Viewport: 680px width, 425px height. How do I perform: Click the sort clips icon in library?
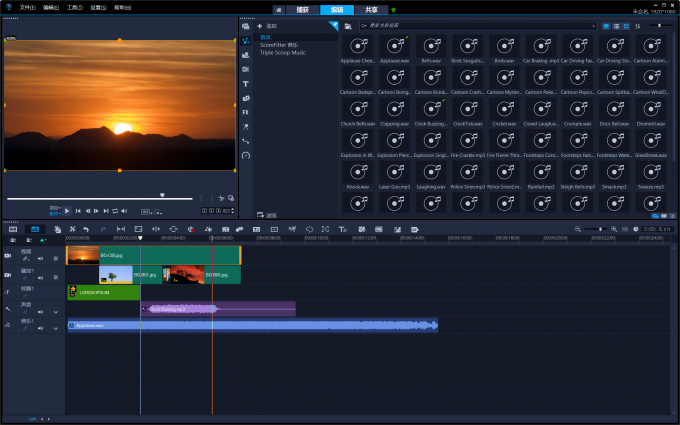tap(638, 26)
